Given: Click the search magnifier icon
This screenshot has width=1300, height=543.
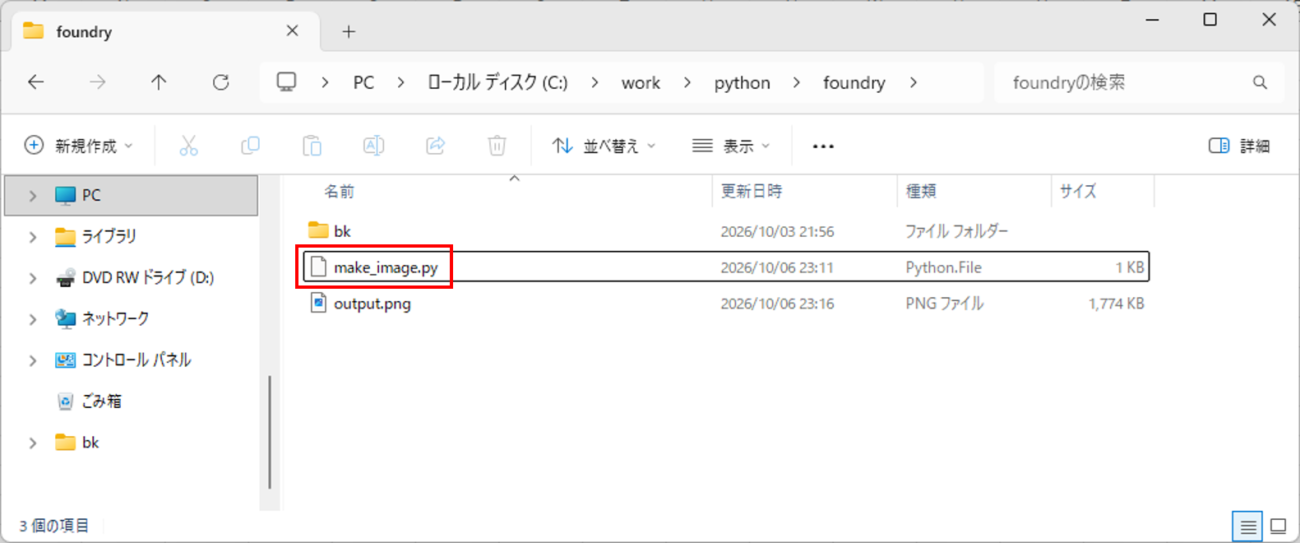Looking at the screenshot, I should click(x=1260, y=83).
